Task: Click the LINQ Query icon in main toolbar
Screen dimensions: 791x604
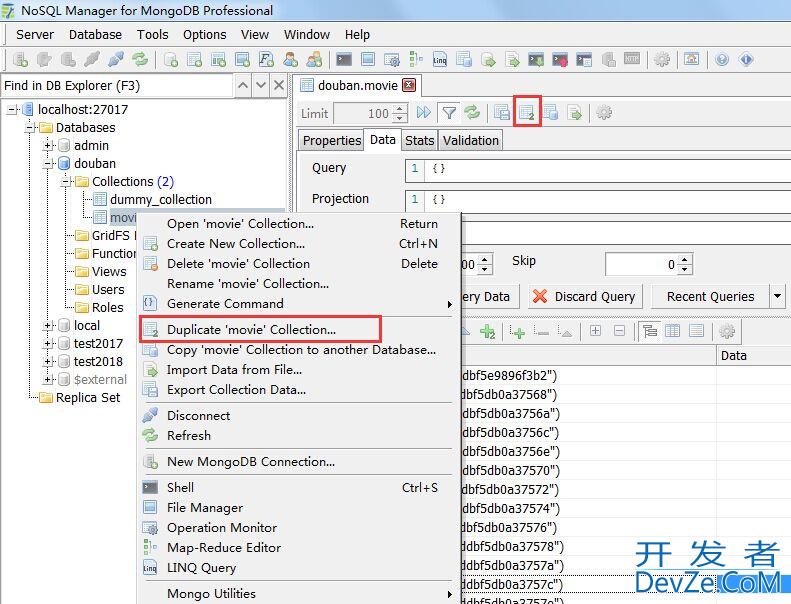Action: pyautogui.click(x=439, y=60)
